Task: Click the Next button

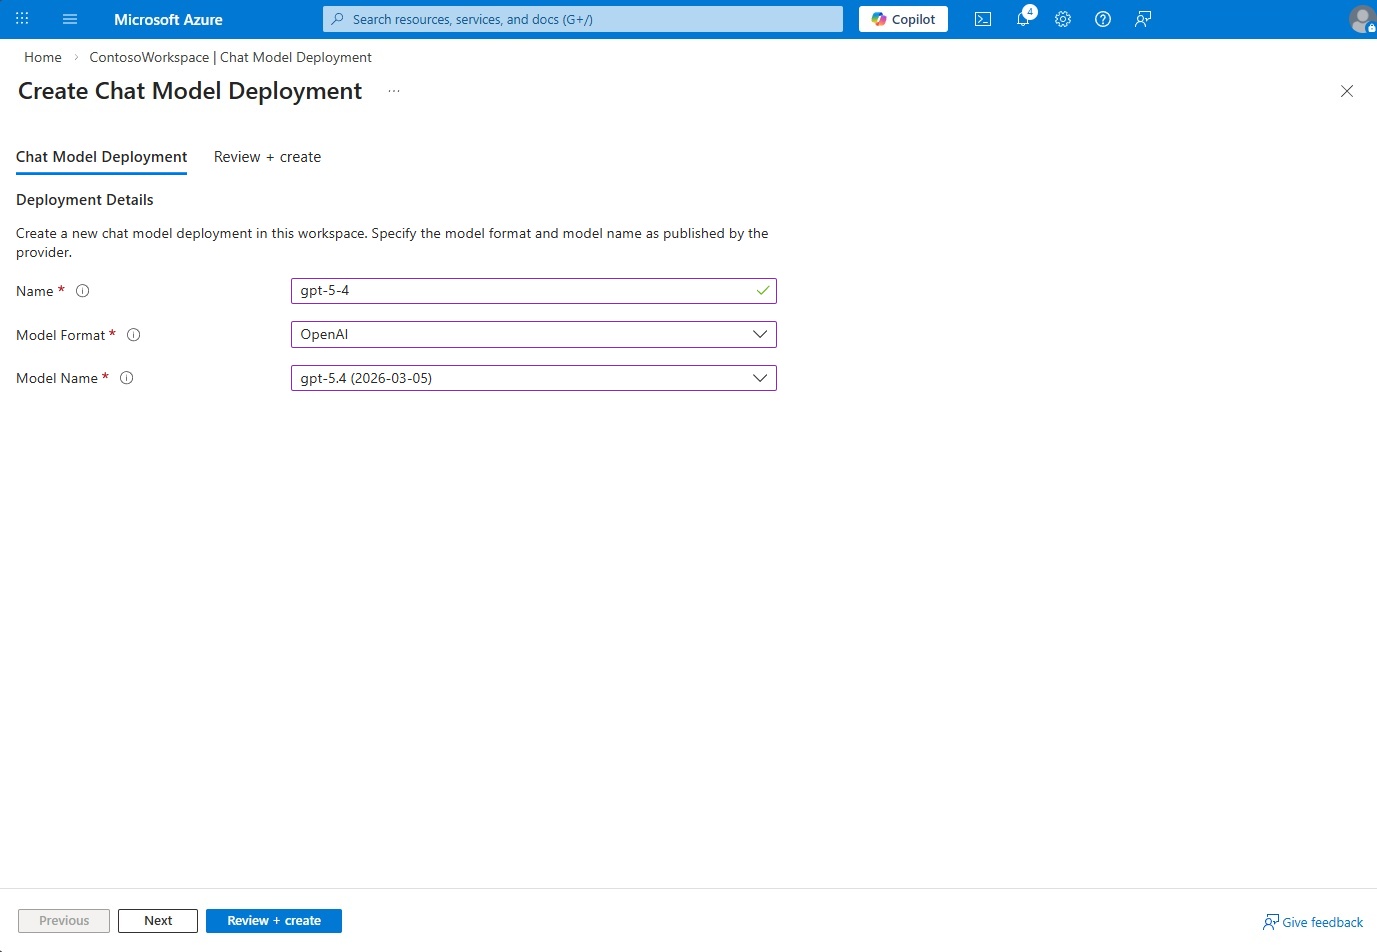Action: [x=158, y=921]
